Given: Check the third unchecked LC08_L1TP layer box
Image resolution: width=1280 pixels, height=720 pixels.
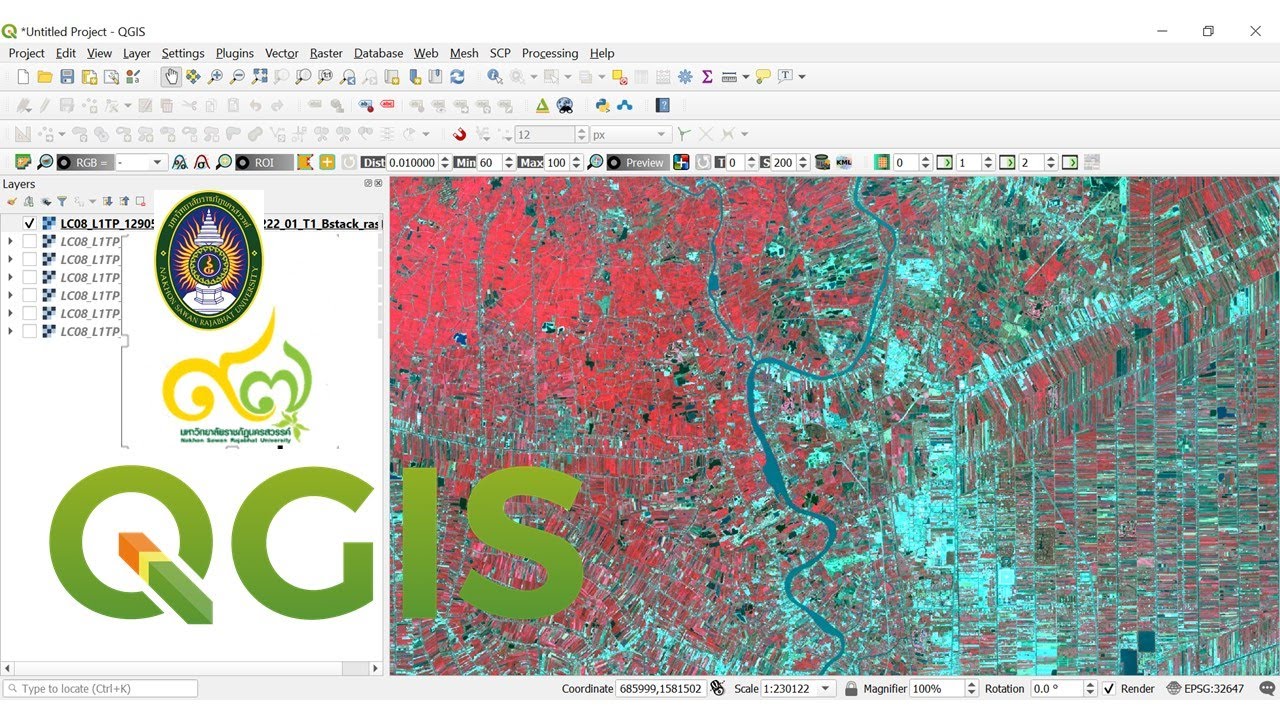Looking at the screenshot, I should coord(30,278).
